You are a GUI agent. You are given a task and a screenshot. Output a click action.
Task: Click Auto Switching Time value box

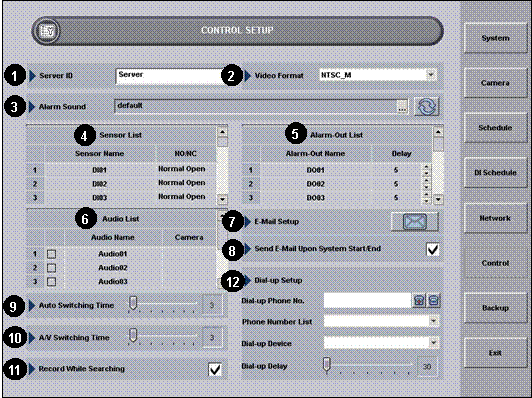click(212, 305)
